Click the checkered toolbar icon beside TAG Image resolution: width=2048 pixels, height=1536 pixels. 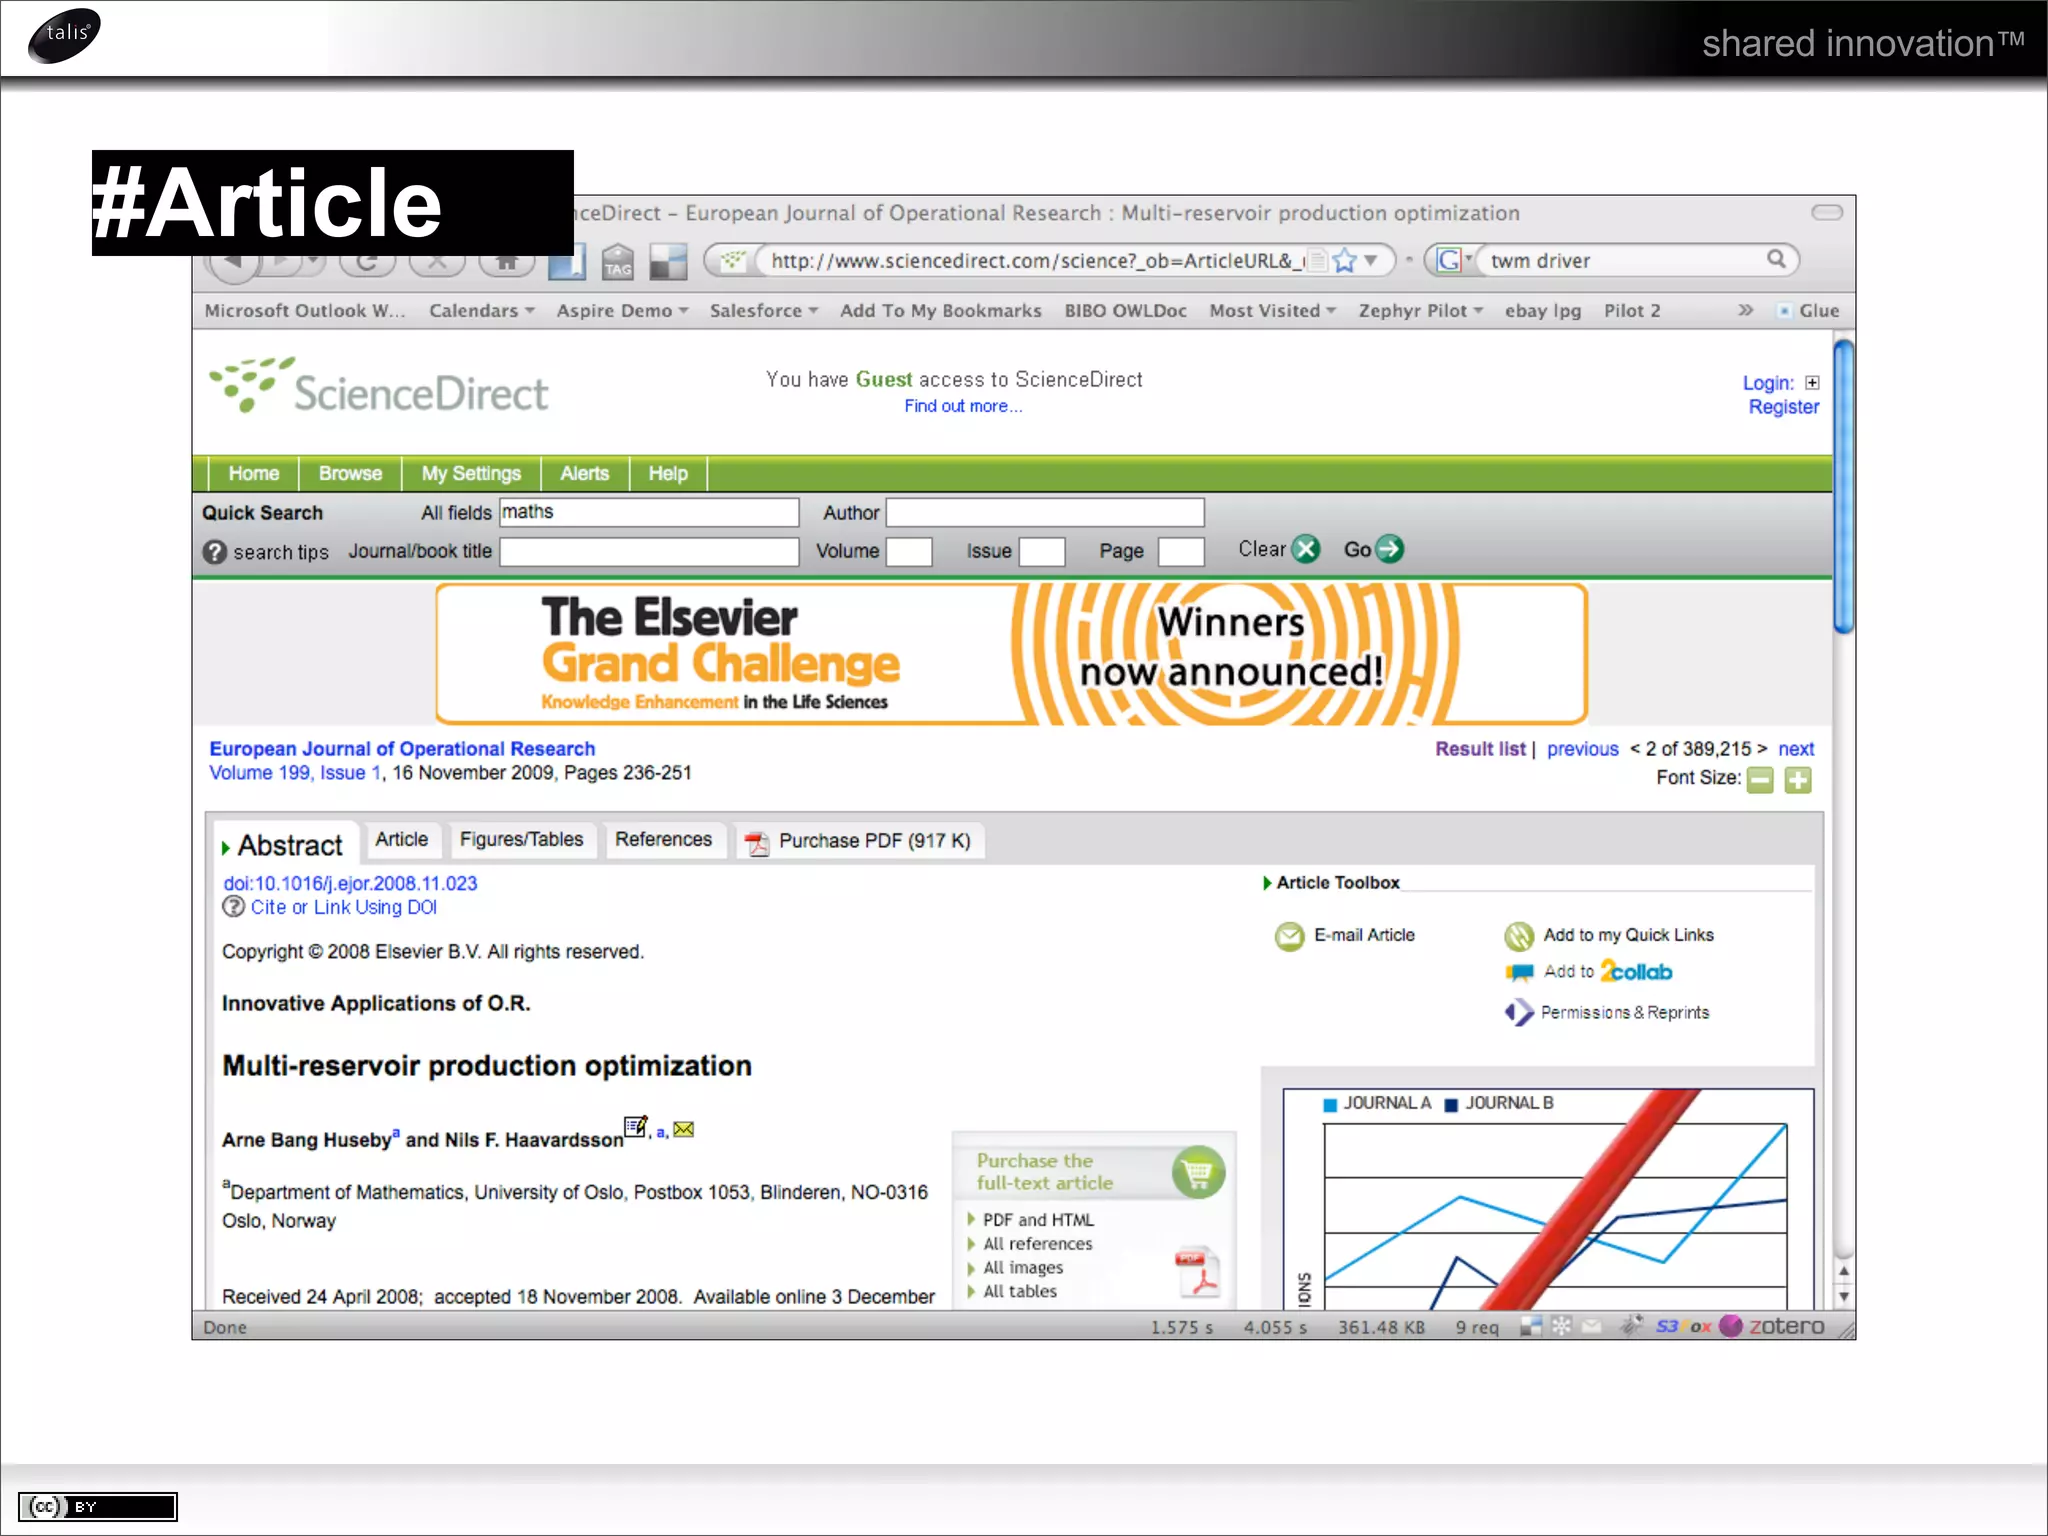tap(668, 262)
